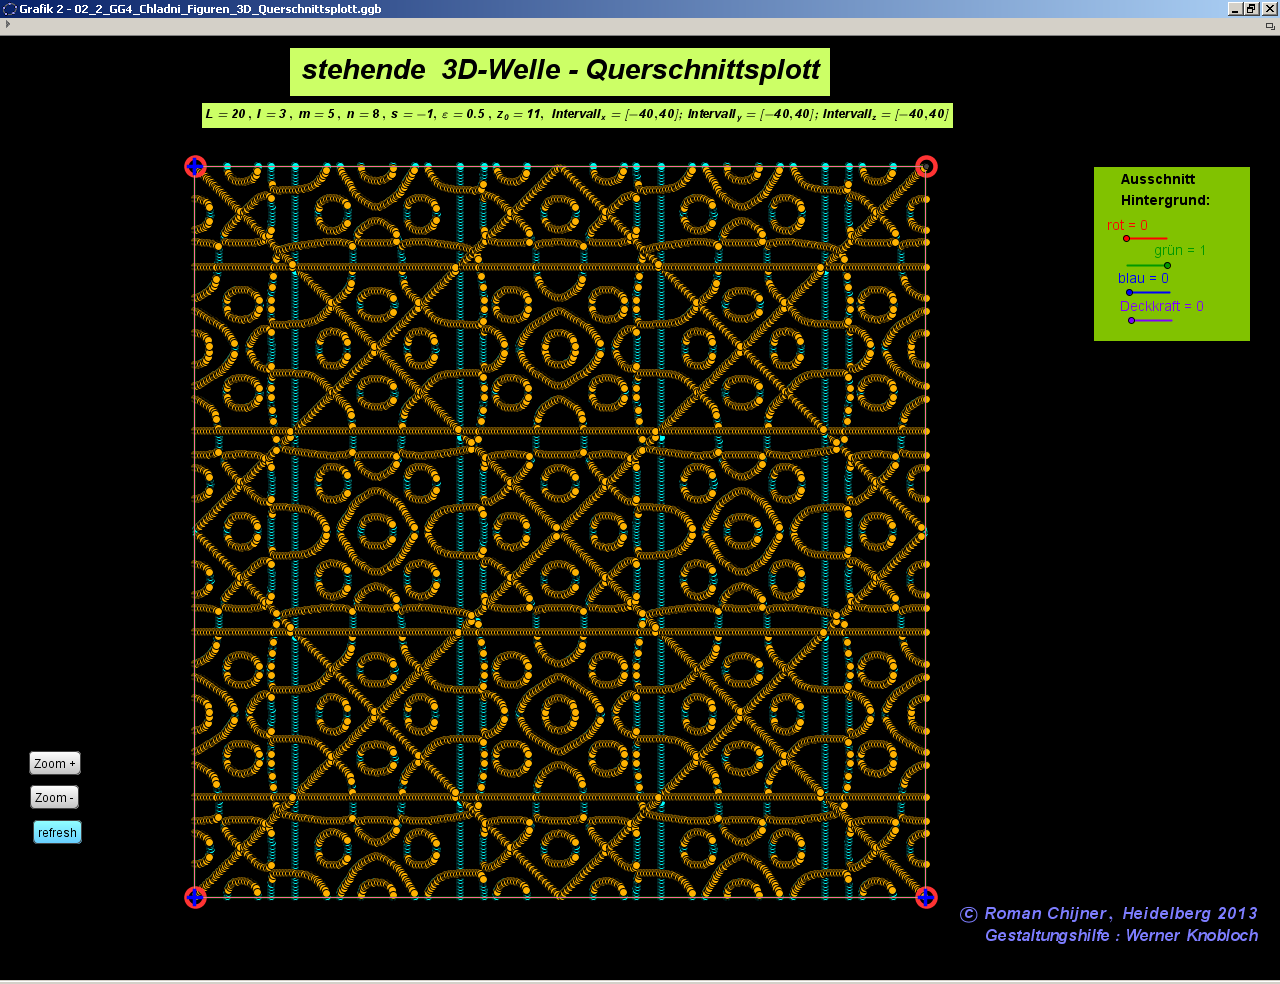Select the top-right corner control point

(x=926, y=167)
